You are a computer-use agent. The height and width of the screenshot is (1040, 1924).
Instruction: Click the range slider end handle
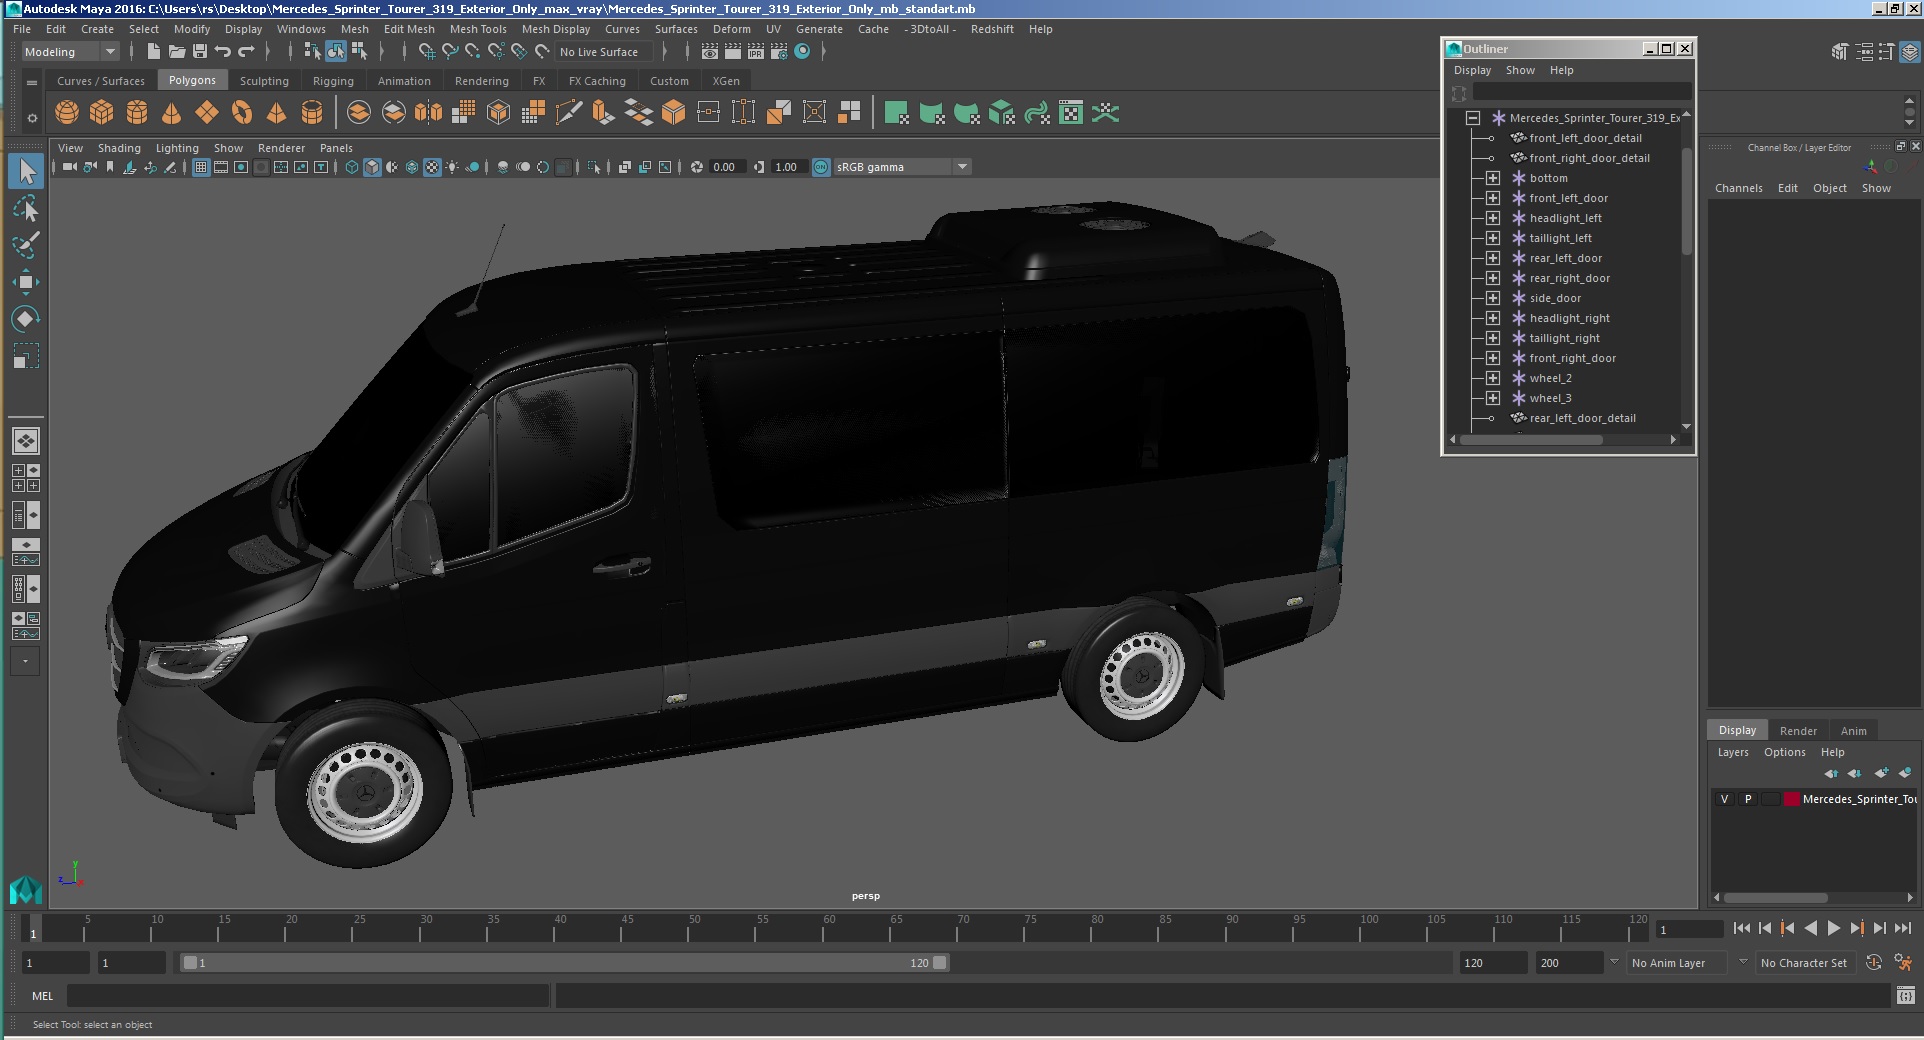(x=940, y=963)
